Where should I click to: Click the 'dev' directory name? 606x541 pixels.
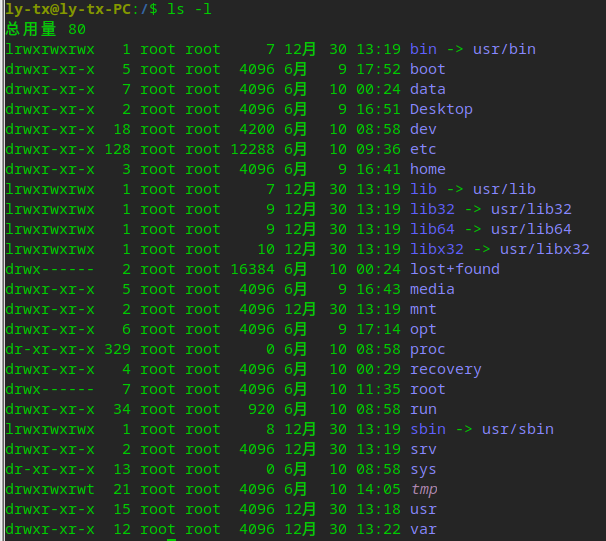pos(423,129)
